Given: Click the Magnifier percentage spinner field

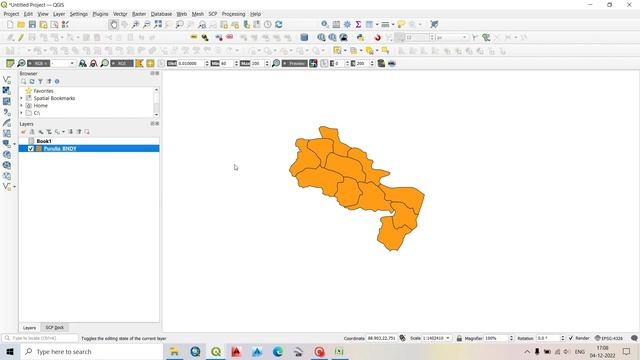Looking at the screenshot, I should (496, 338).
